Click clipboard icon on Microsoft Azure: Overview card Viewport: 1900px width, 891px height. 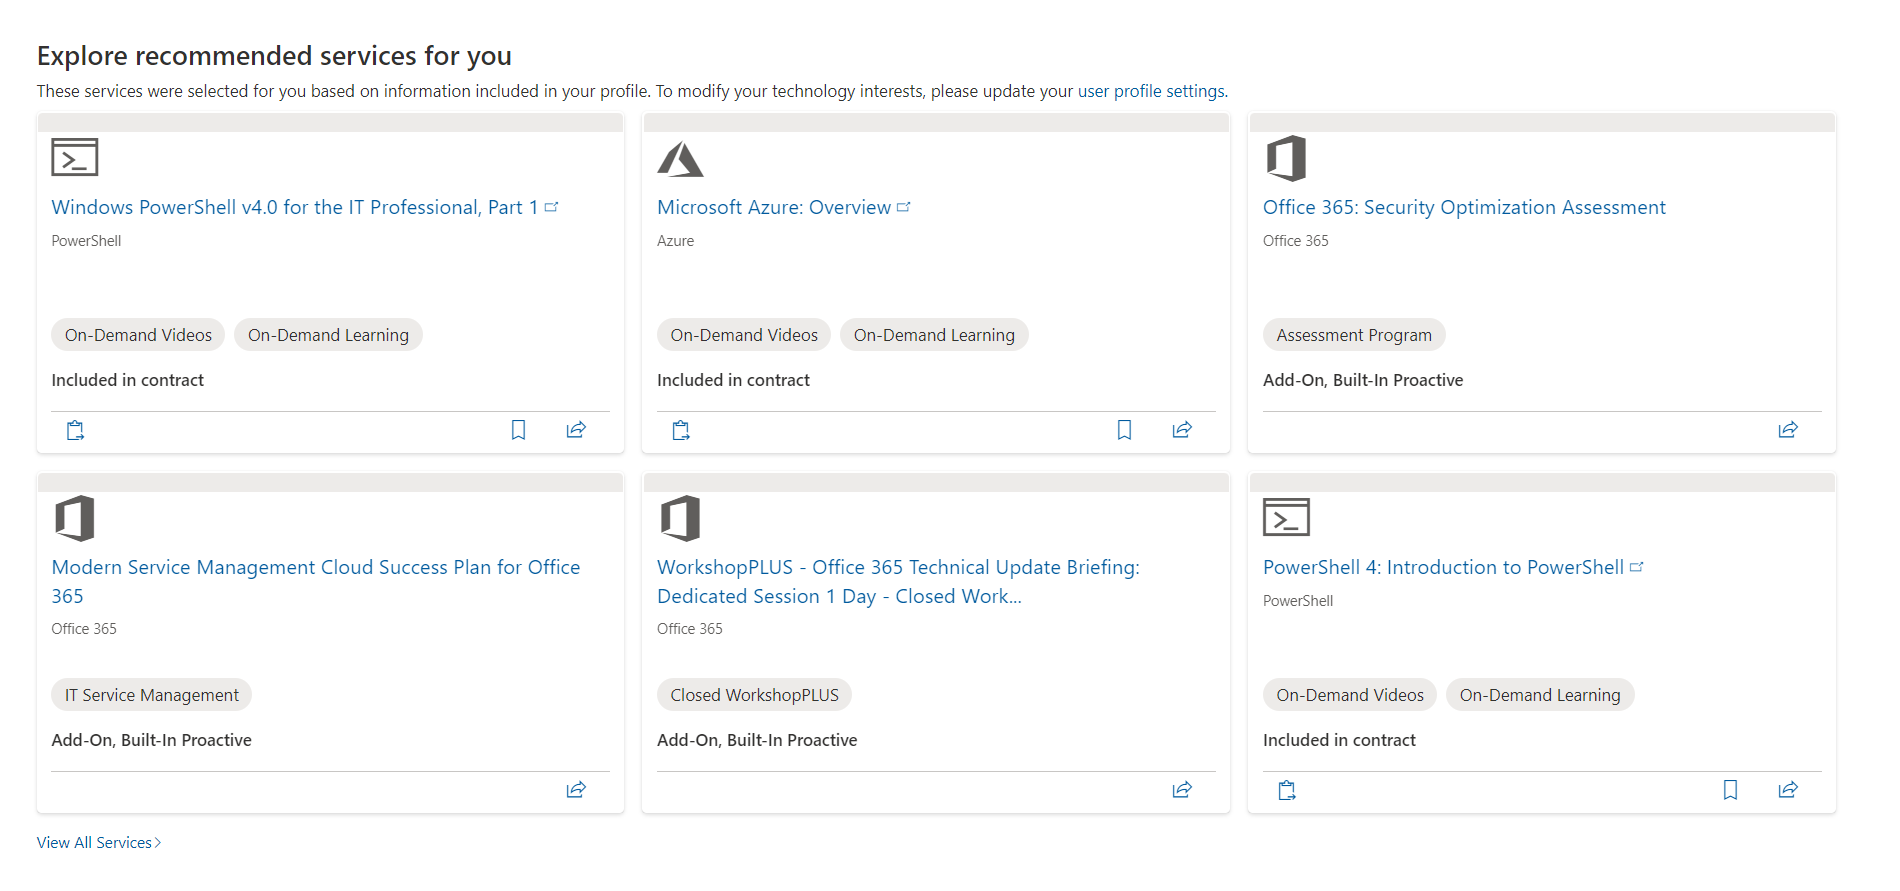[x=681, y=430]
